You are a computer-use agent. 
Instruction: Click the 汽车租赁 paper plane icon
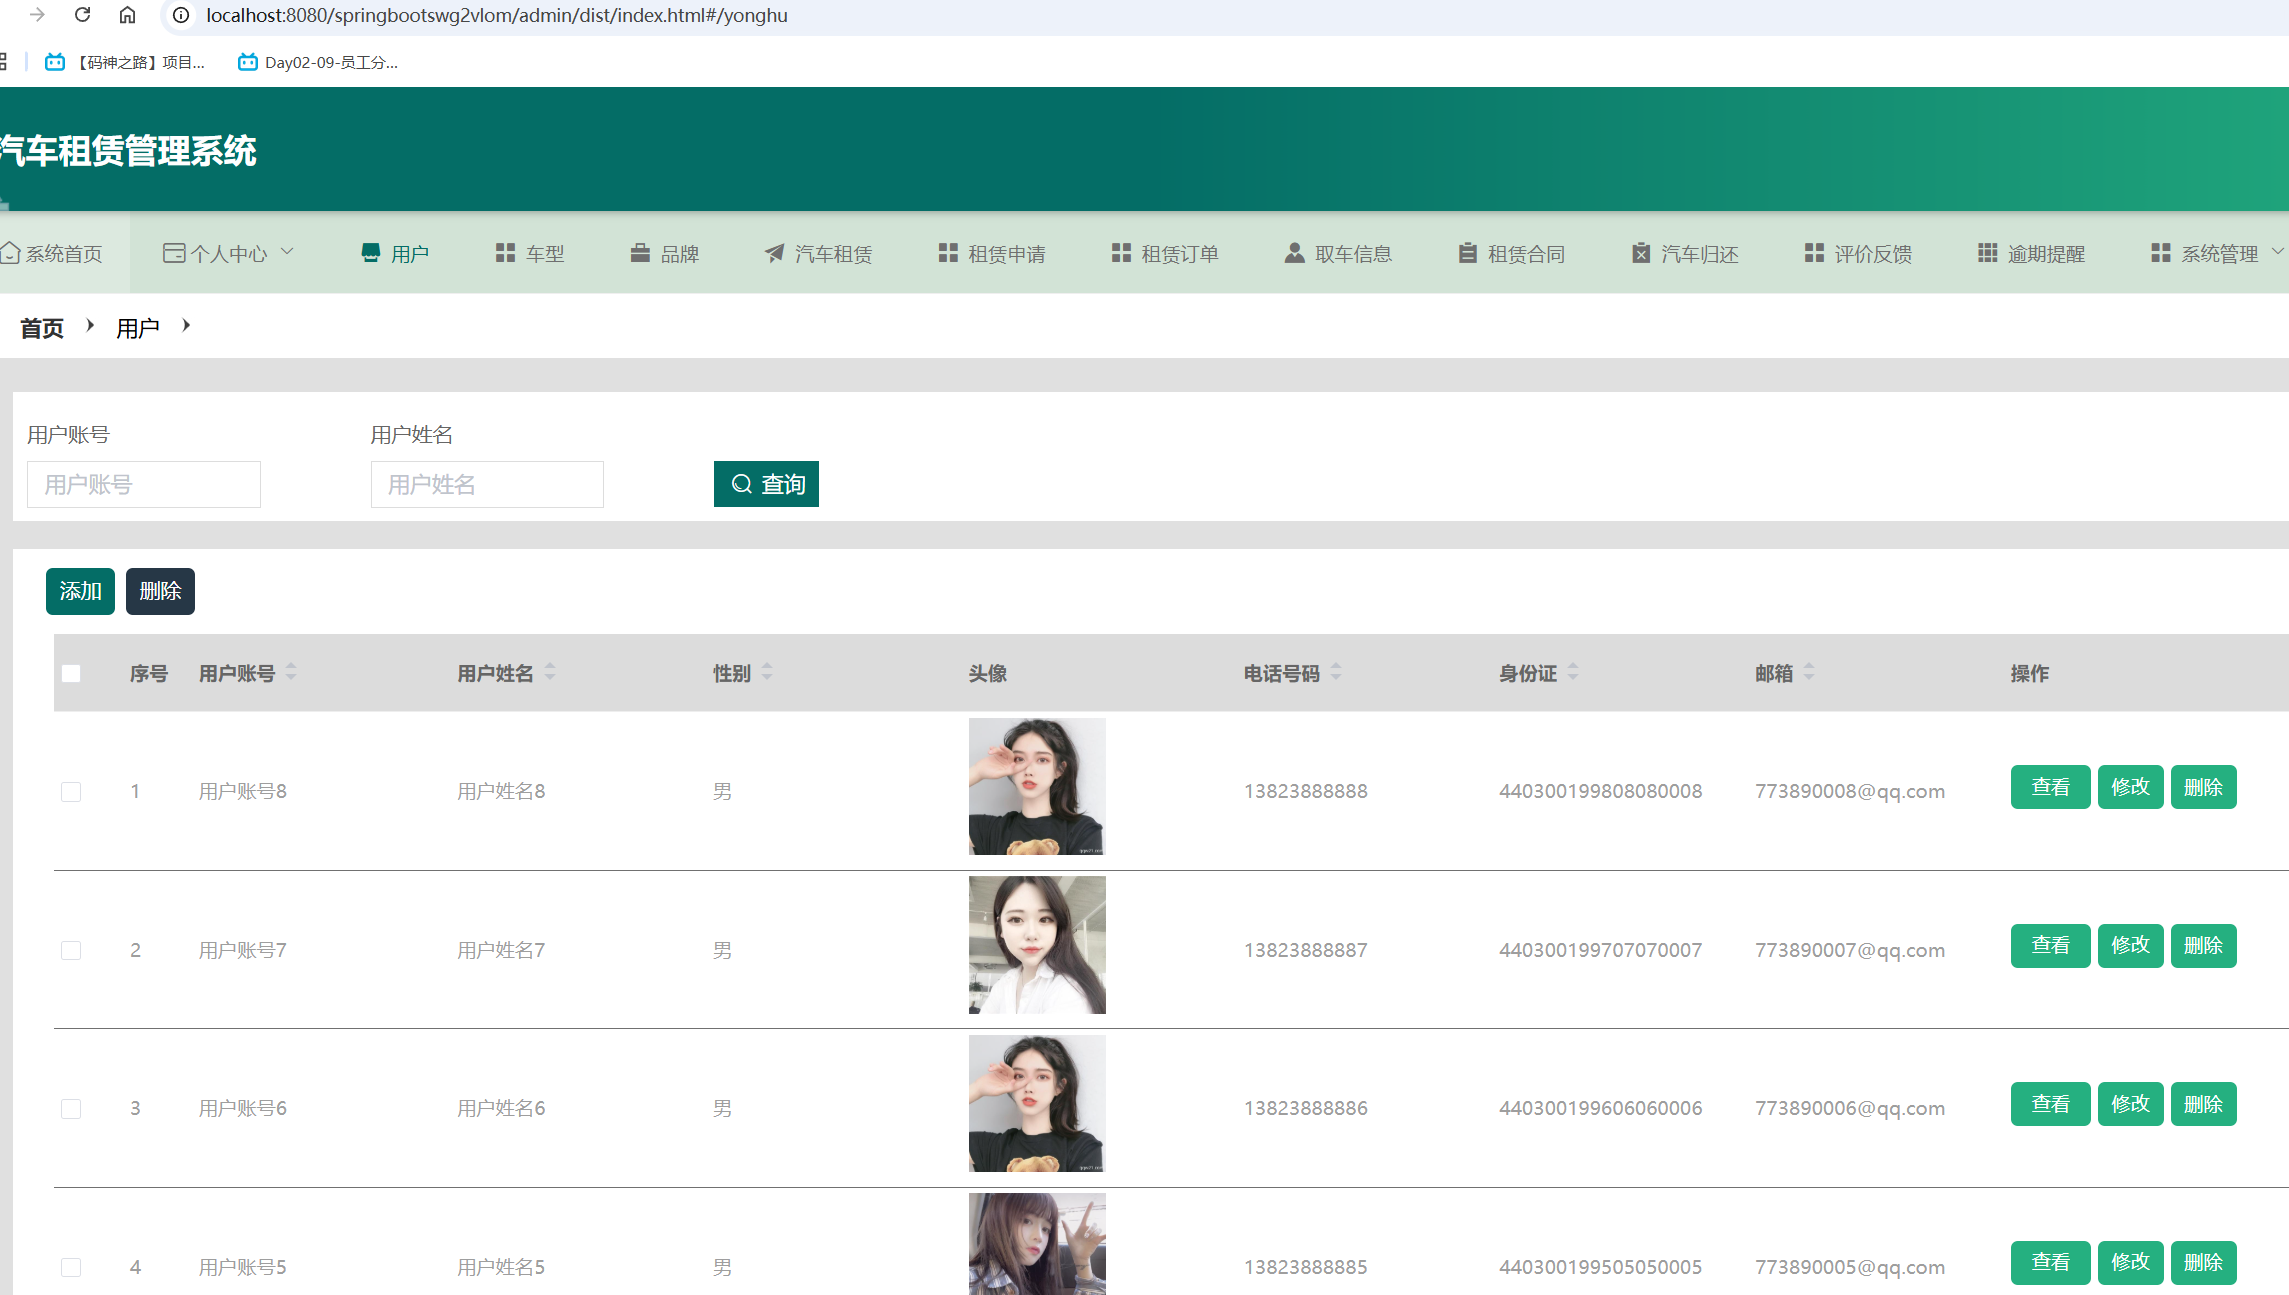click(x=774, y=253)
